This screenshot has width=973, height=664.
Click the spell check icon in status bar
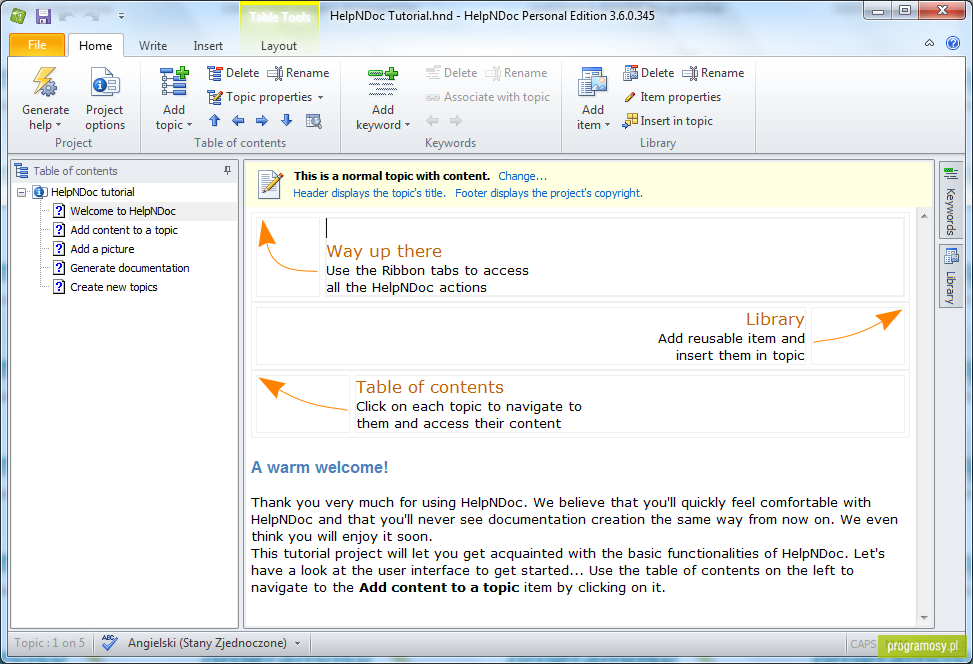click(x=109, y=643)
